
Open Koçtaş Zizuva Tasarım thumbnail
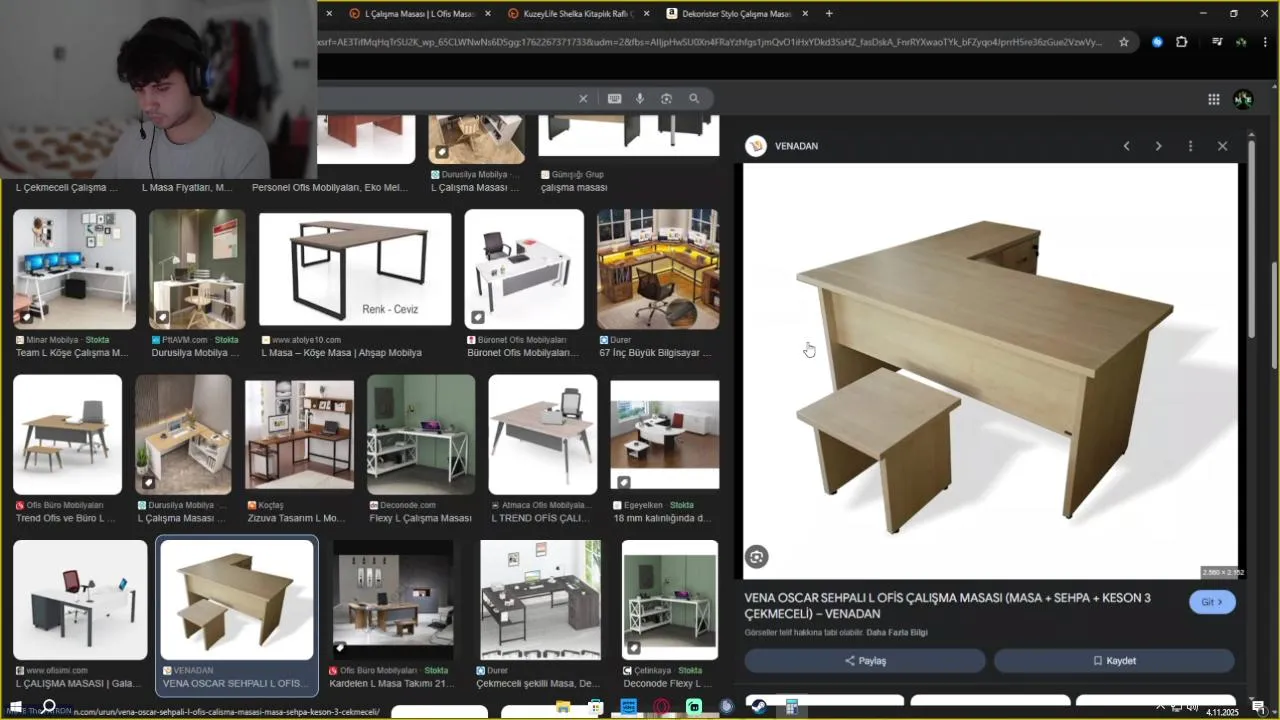click(x=300, y=435)
